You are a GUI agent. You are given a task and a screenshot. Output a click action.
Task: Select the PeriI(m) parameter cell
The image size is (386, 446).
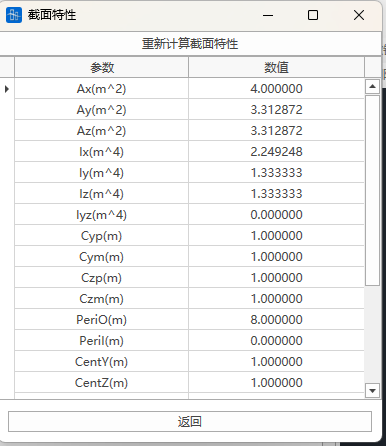coord(101,341)
